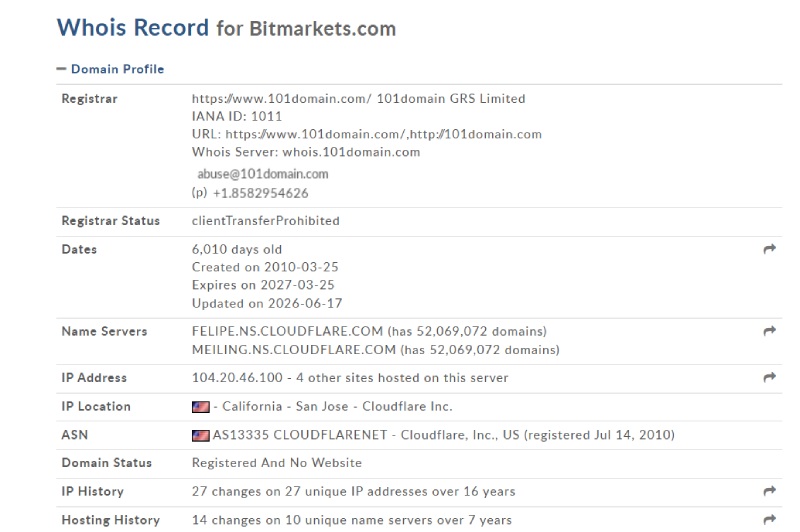Collapse the Domain Profile section
This screenshot has height=532, width=800.
110,69
